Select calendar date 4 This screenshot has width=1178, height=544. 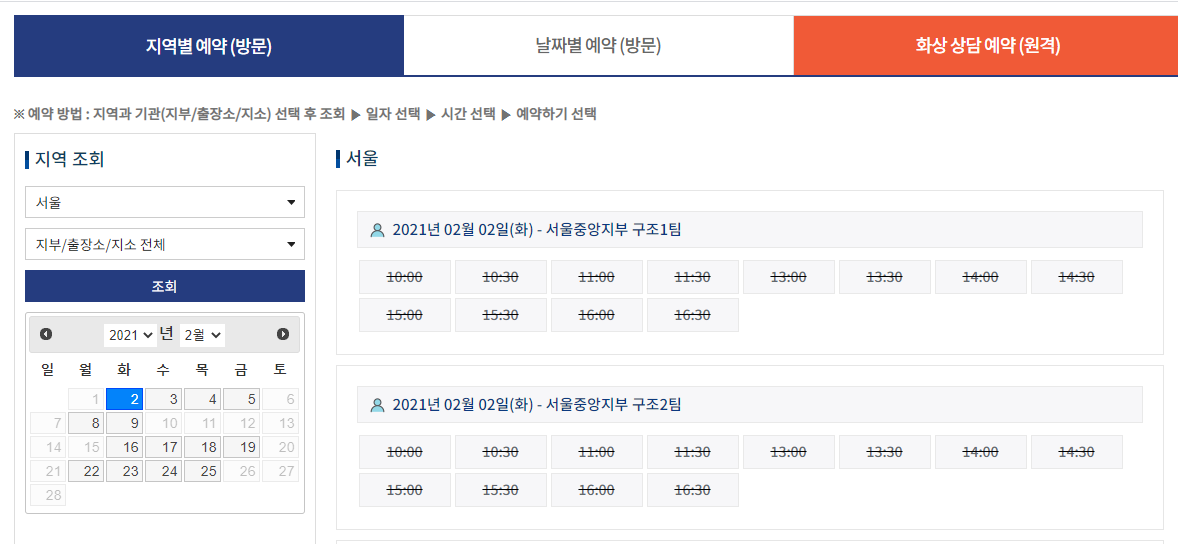click(x=203, y=399)
